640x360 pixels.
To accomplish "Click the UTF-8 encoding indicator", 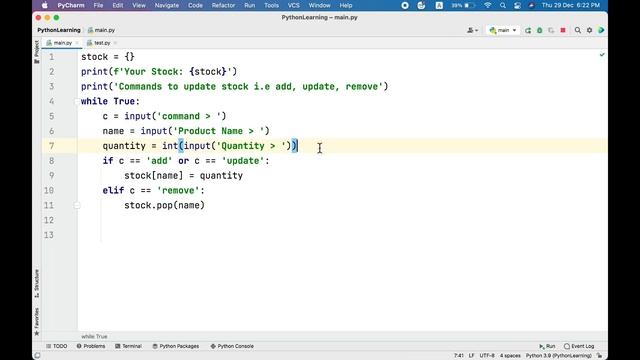I will tap(487, 356).
